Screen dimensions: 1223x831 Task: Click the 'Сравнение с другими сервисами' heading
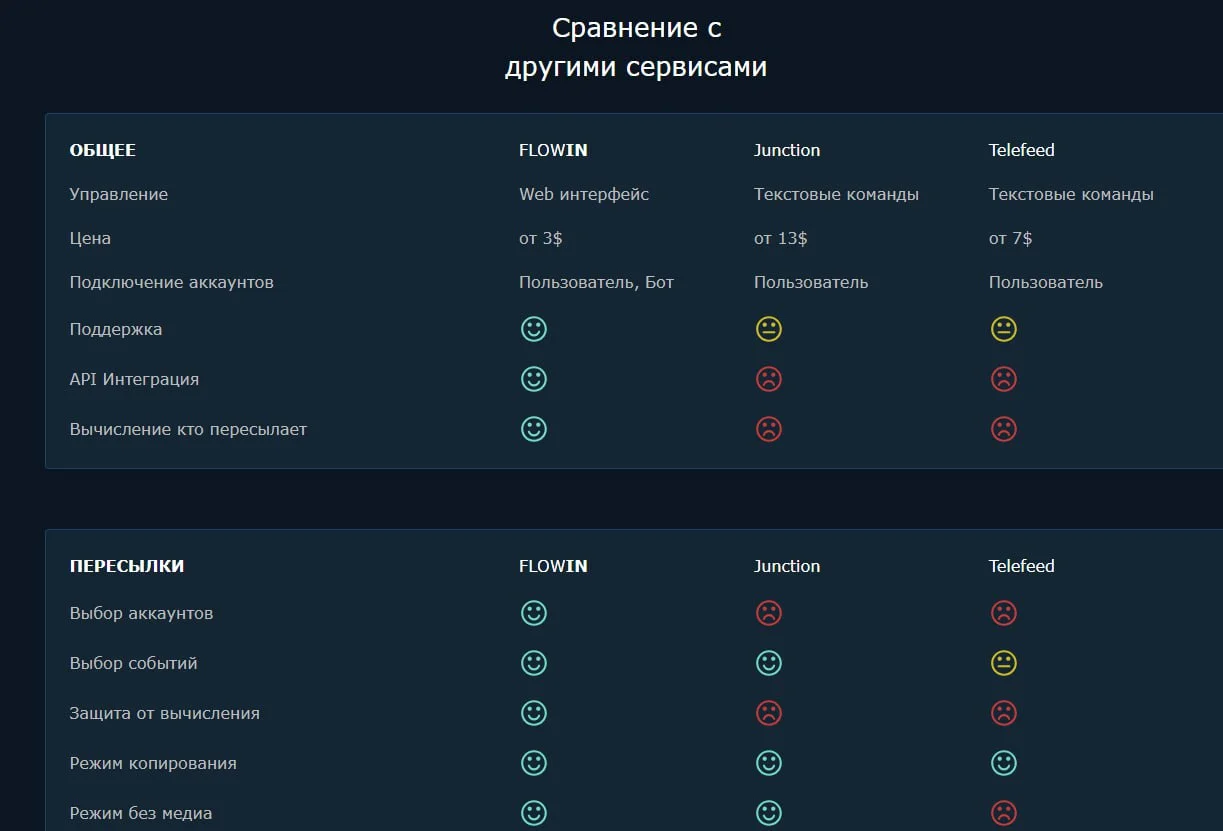[x=636, y=47]
